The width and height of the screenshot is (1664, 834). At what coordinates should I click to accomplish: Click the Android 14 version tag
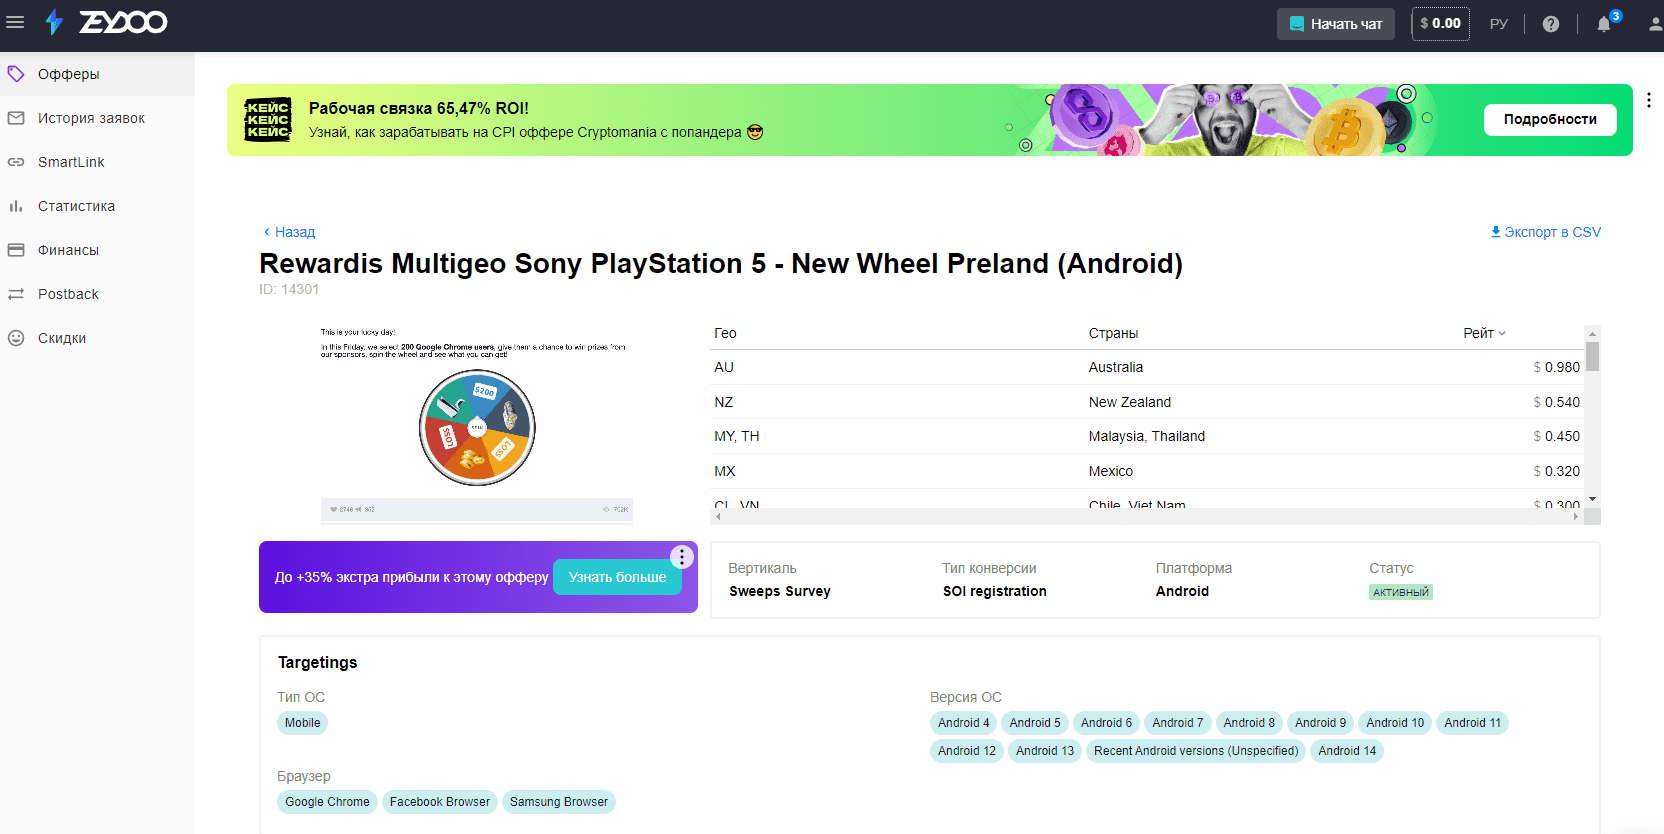point(1347,751)
